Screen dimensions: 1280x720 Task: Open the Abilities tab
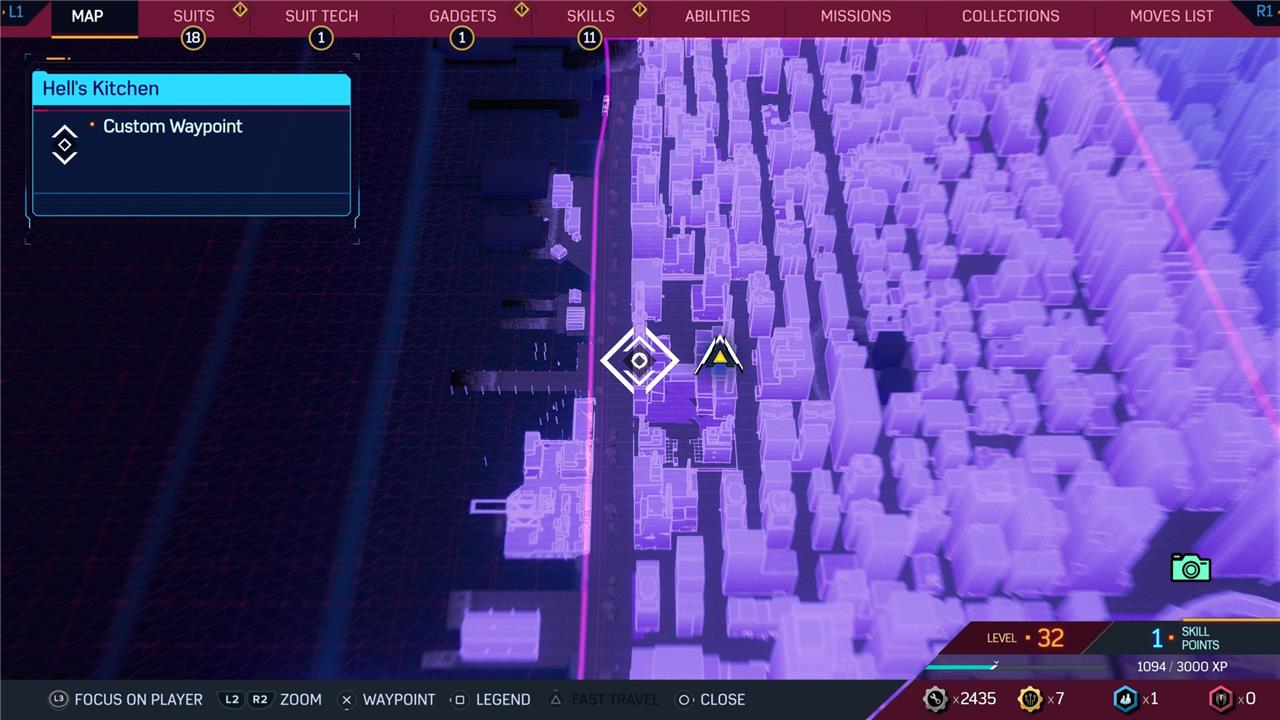(x=717, y=16)
